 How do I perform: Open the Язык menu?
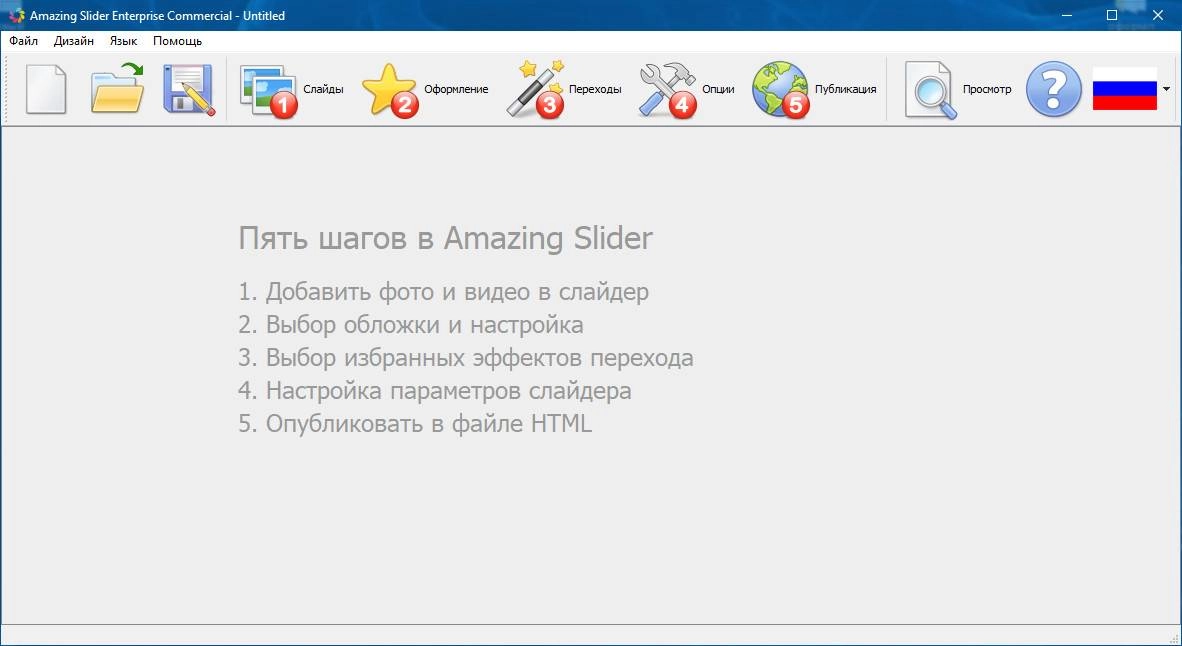coord(124,41)
